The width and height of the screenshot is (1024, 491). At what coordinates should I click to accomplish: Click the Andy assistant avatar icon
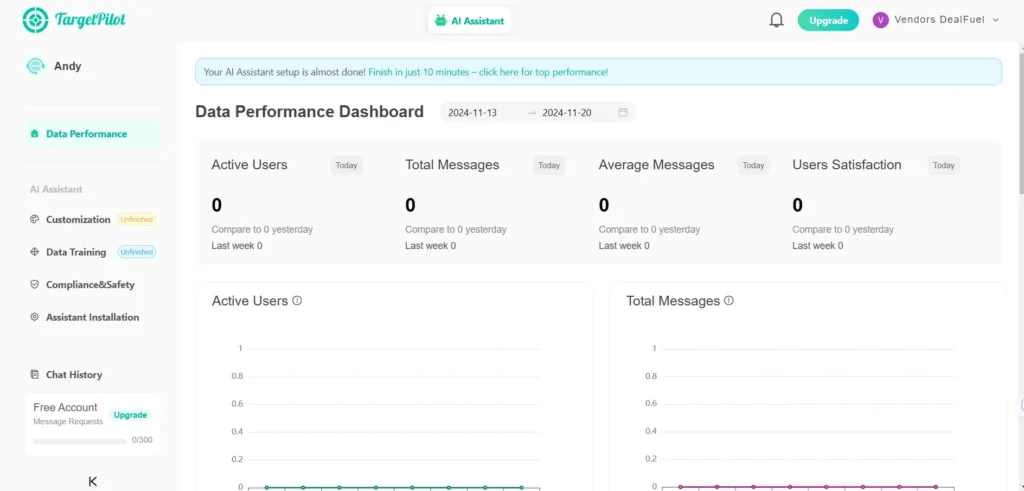[x=36, y=66]
